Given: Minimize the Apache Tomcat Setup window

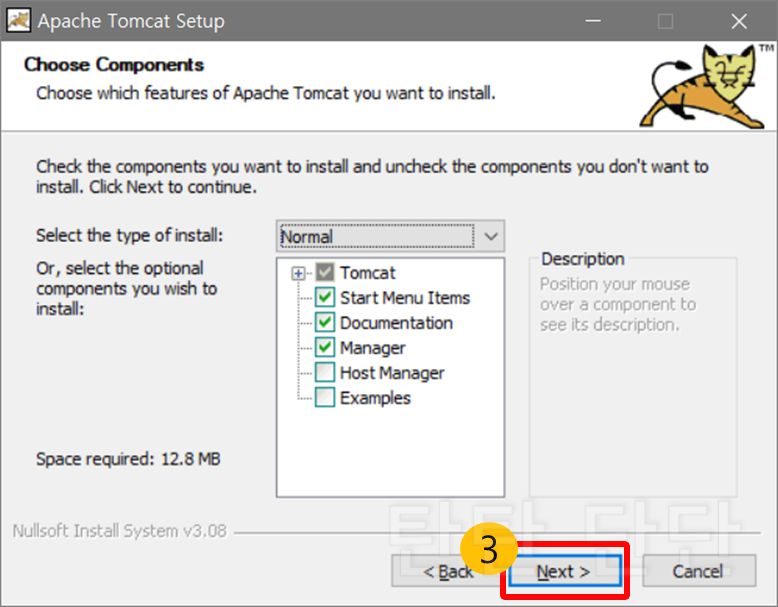Looking at the screenshot, I should pyautogui.click(x=593, y=21).
